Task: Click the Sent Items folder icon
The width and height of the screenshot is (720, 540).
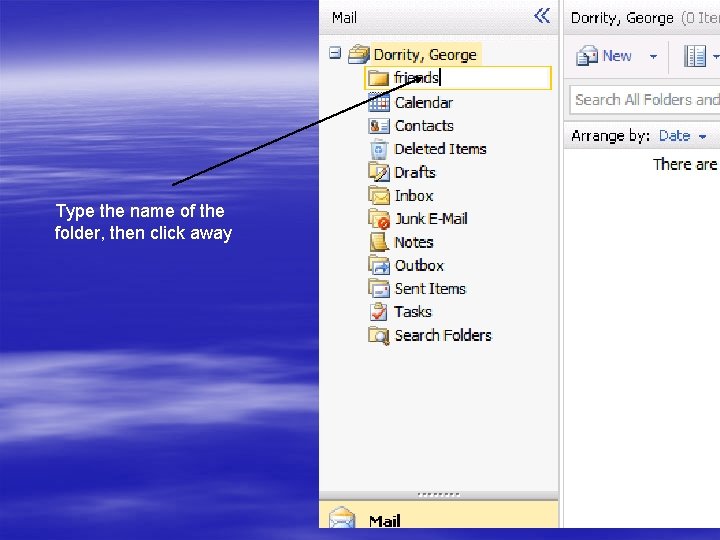Action: [x=379, y=288]
